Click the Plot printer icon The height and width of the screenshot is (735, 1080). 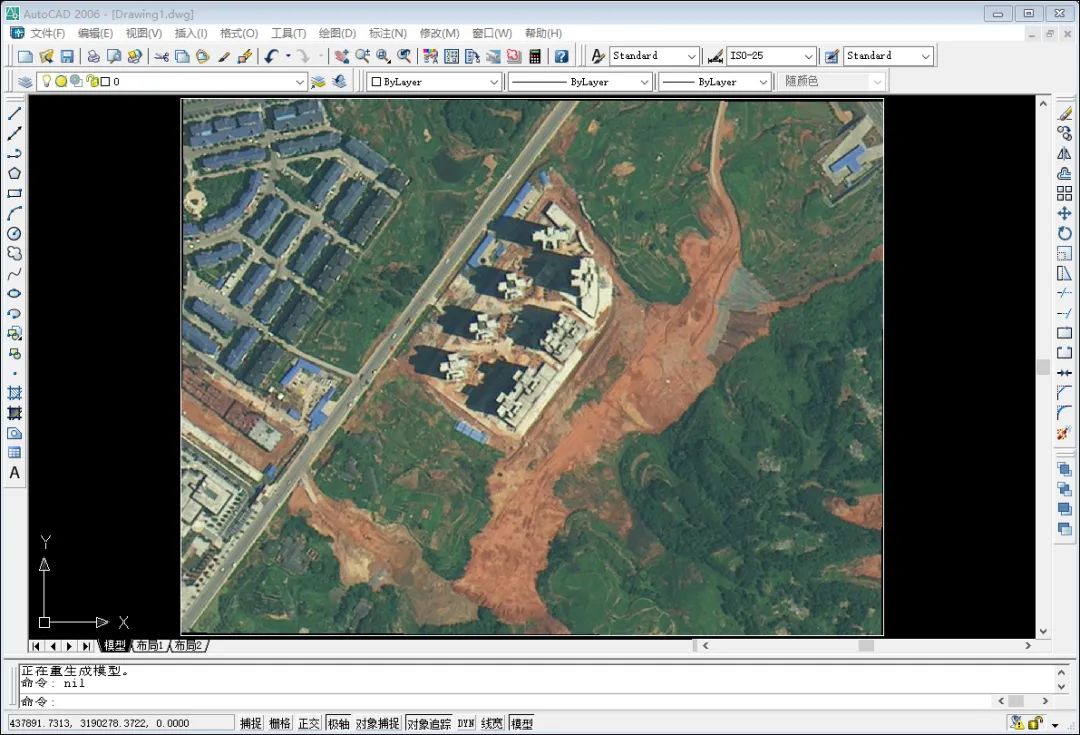pos(93,56)
